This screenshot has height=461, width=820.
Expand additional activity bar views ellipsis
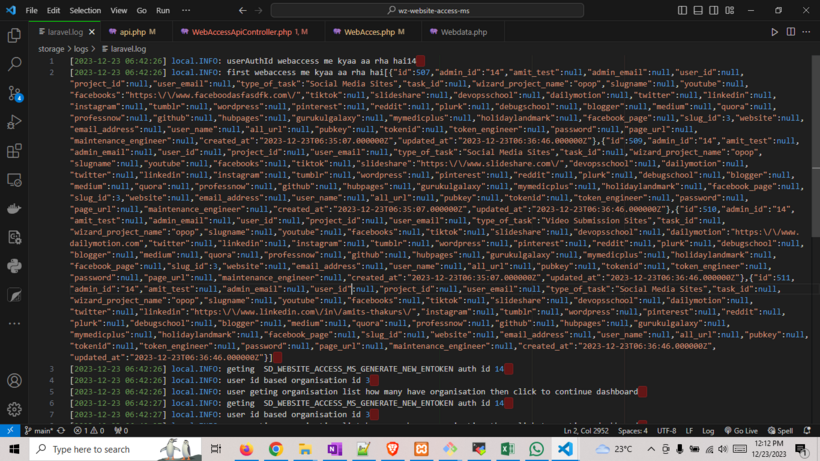pyautogui.click(x=14, y=324)
